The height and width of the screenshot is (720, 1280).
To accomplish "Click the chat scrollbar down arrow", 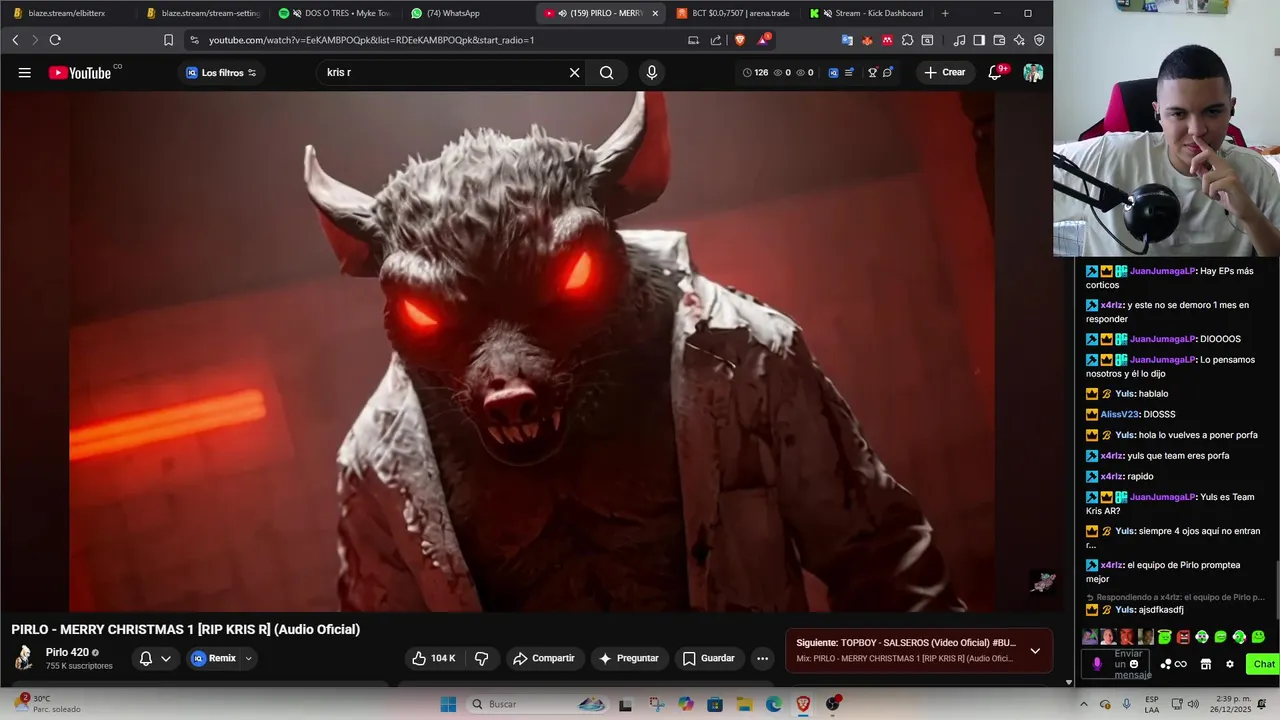I will (1069, 682).
